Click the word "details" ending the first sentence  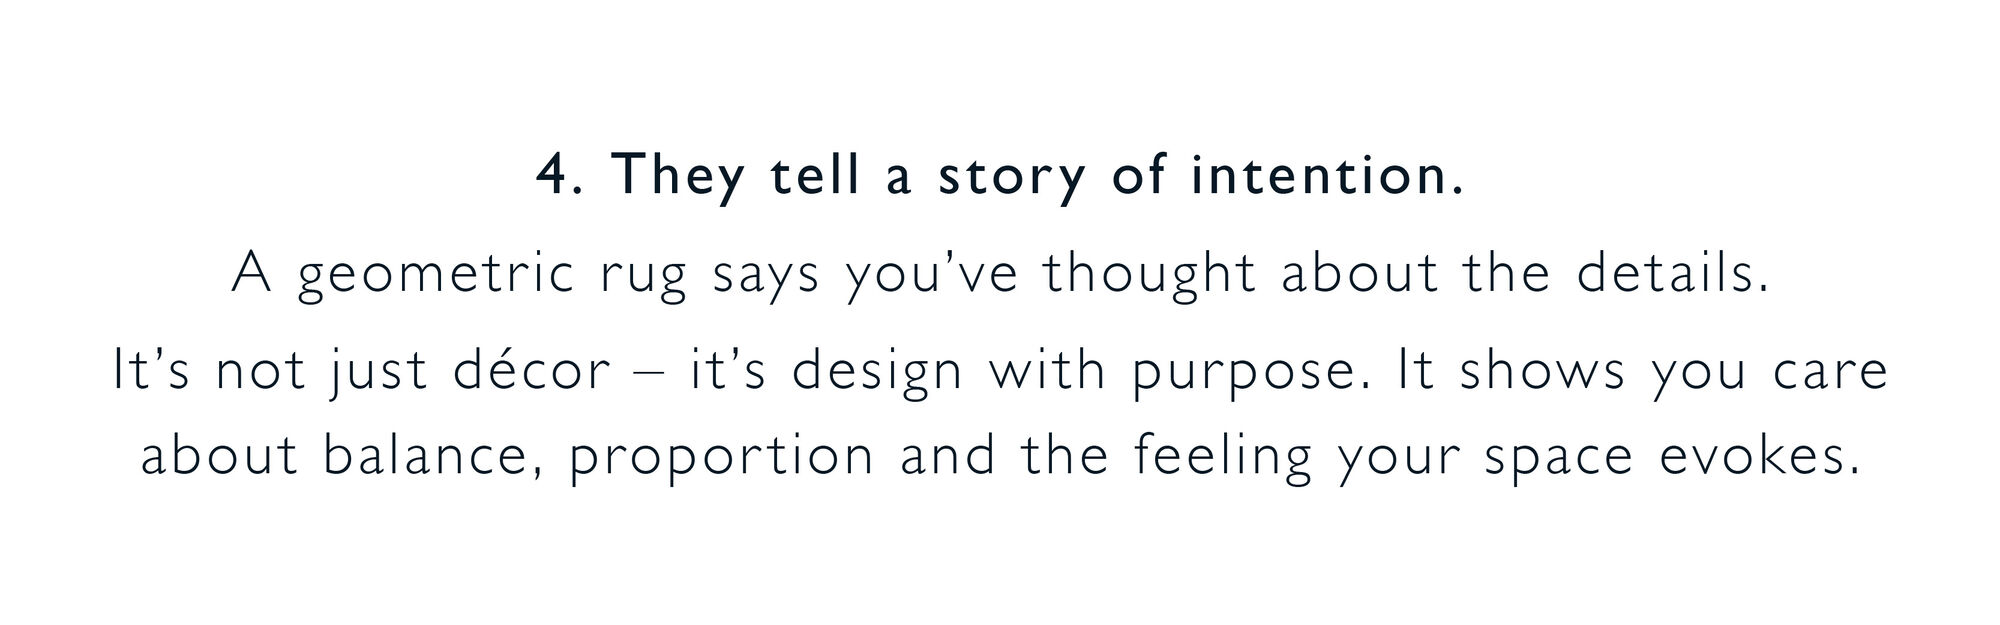(x=1664, y=273)
